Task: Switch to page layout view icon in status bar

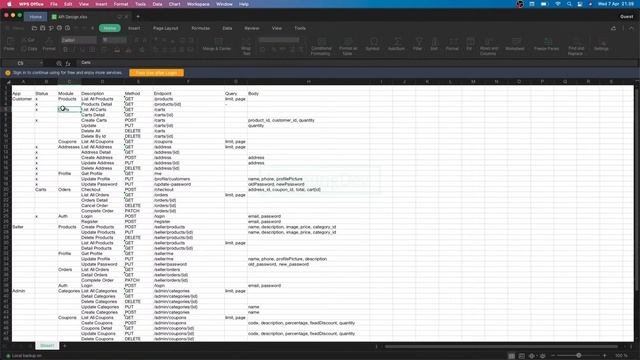Action: pyautogui.click(x=522, y=356)
